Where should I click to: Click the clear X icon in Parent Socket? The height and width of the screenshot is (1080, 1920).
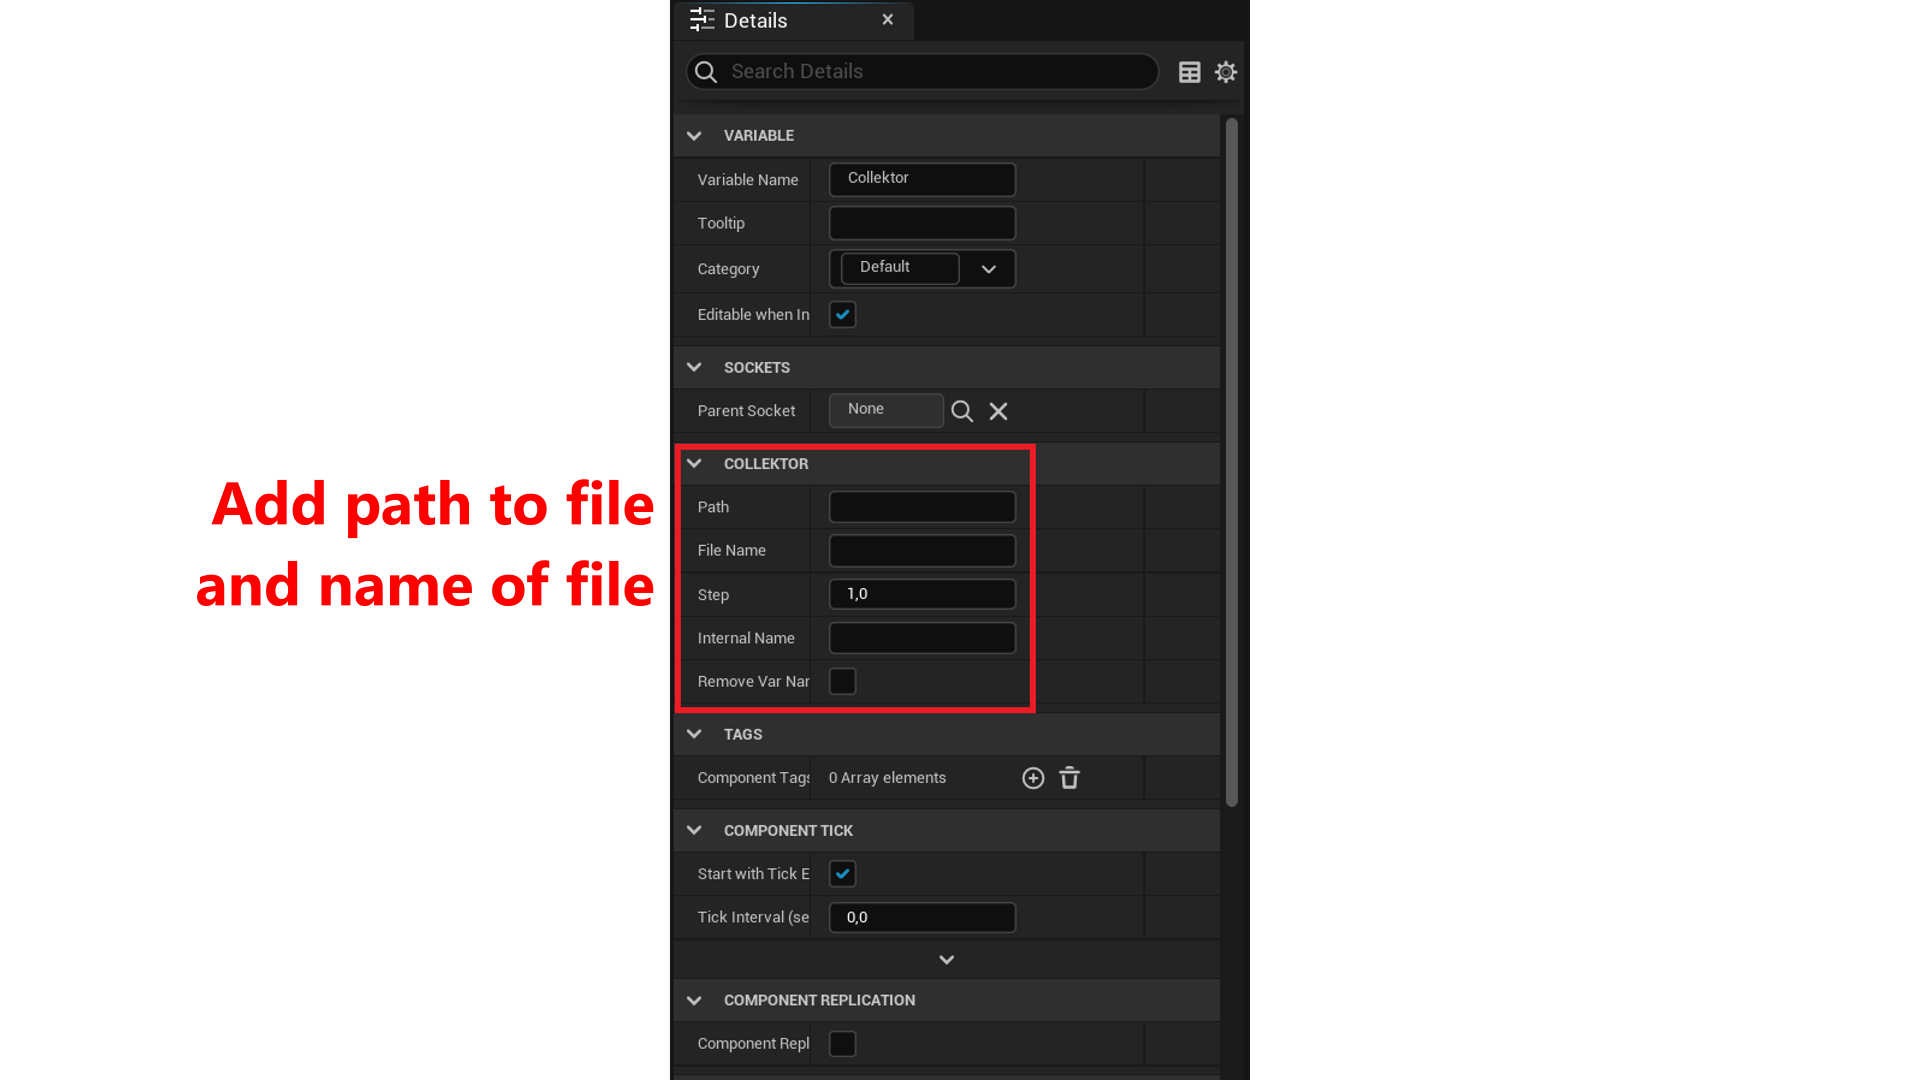pos(997,410)
